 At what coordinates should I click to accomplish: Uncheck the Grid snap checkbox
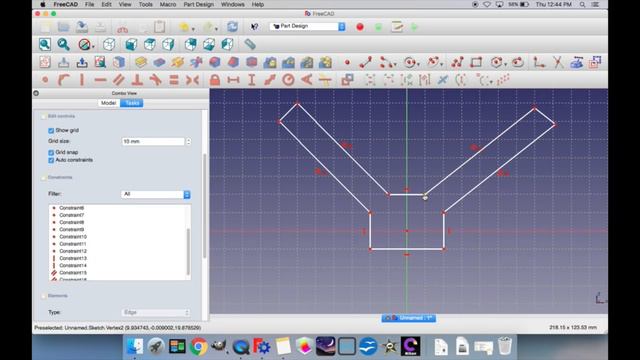(x=51, y=153)
